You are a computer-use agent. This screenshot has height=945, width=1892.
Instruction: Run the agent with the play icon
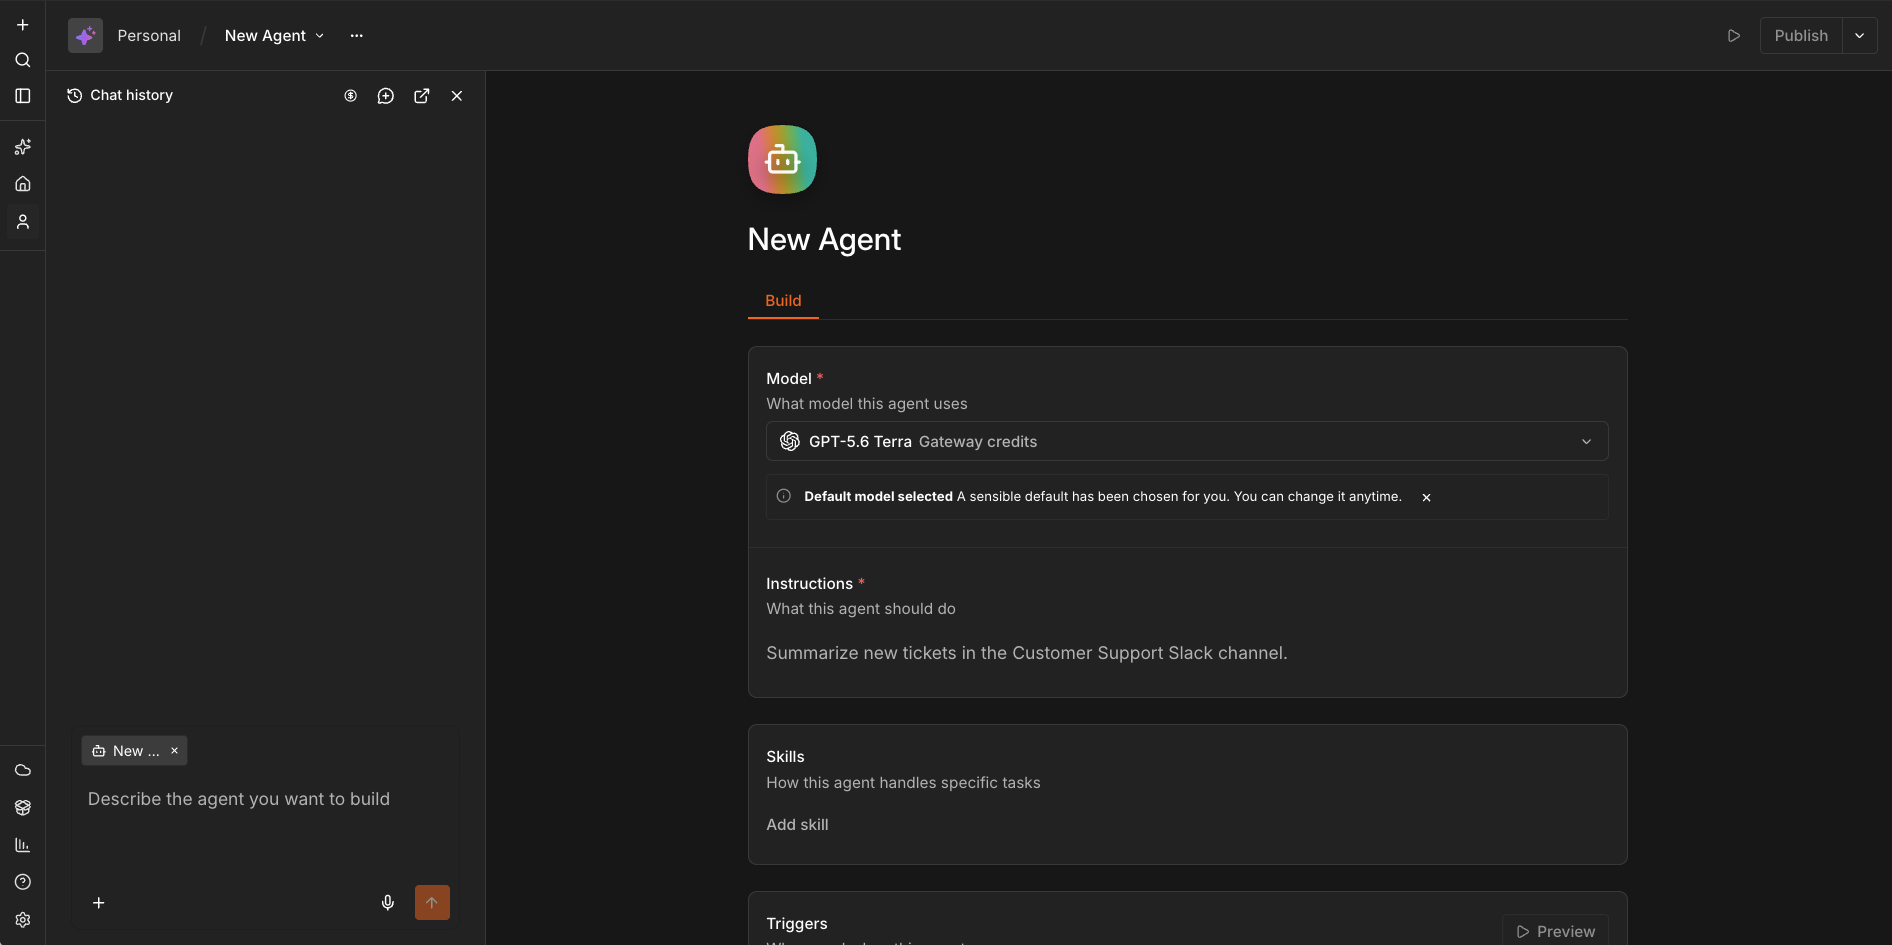1734,35
